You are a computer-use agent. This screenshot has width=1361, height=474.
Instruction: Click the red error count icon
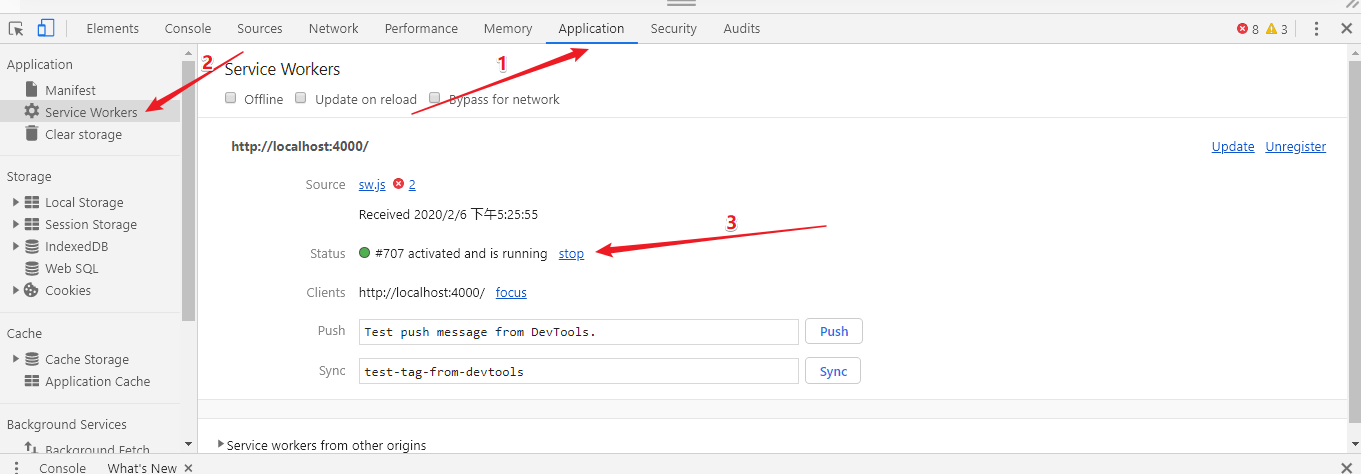(x=1242, y=29)
